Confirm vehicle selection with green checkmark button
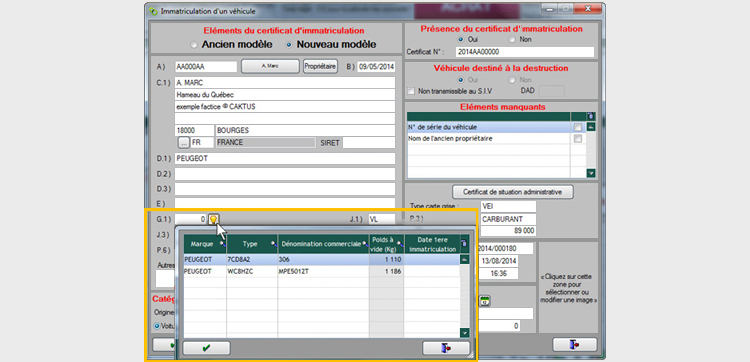Image resolution: width=750 pixels, height=362 pixels. [206, 348]
